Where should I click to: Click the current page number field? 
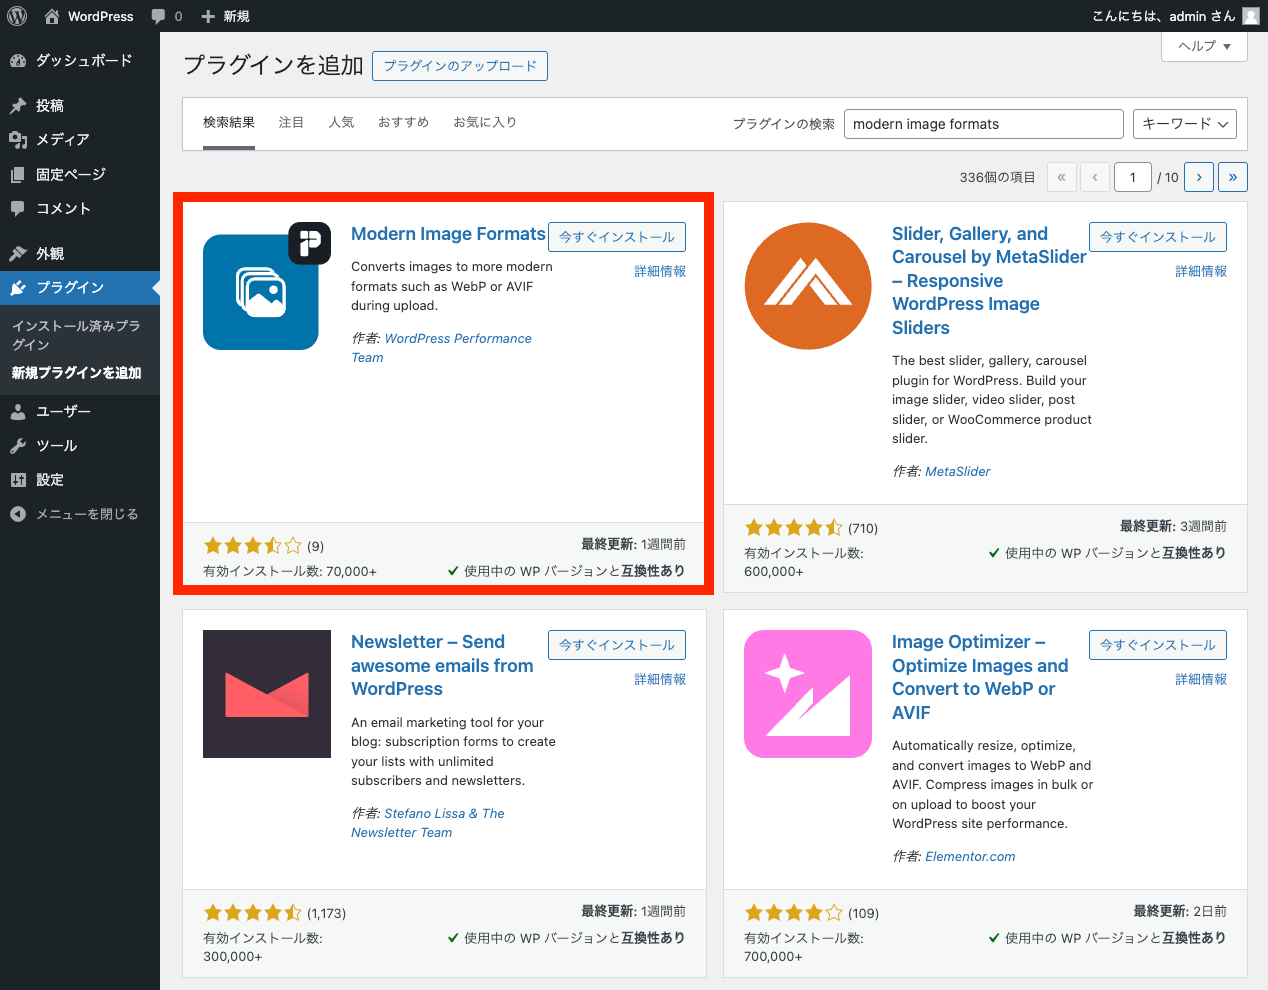click(1133, 177)
